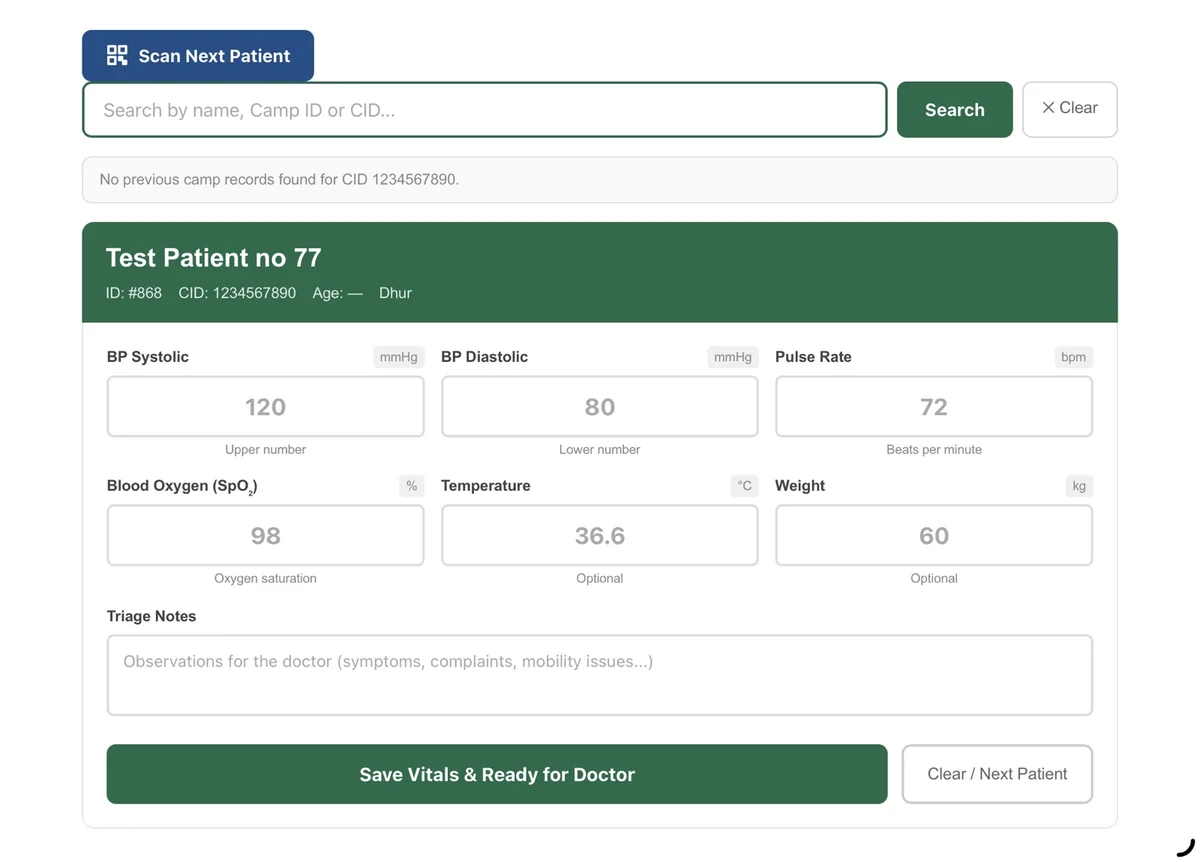The height and width of the screenshot is (862, 1200).
Task: Focus the search by name, Camp ID or CID field
Action: click(x=484, y=109)
